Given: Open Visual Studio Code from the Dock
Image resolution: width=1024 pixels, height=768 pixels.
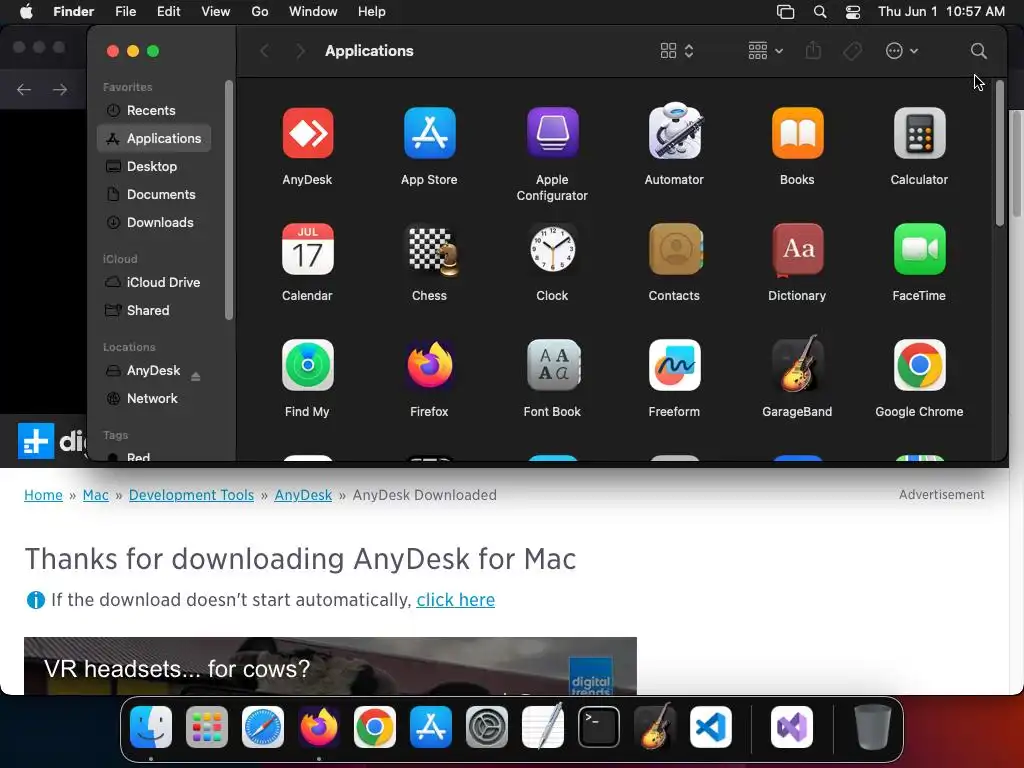Looking at the screenshot, I should pos(711,727).
